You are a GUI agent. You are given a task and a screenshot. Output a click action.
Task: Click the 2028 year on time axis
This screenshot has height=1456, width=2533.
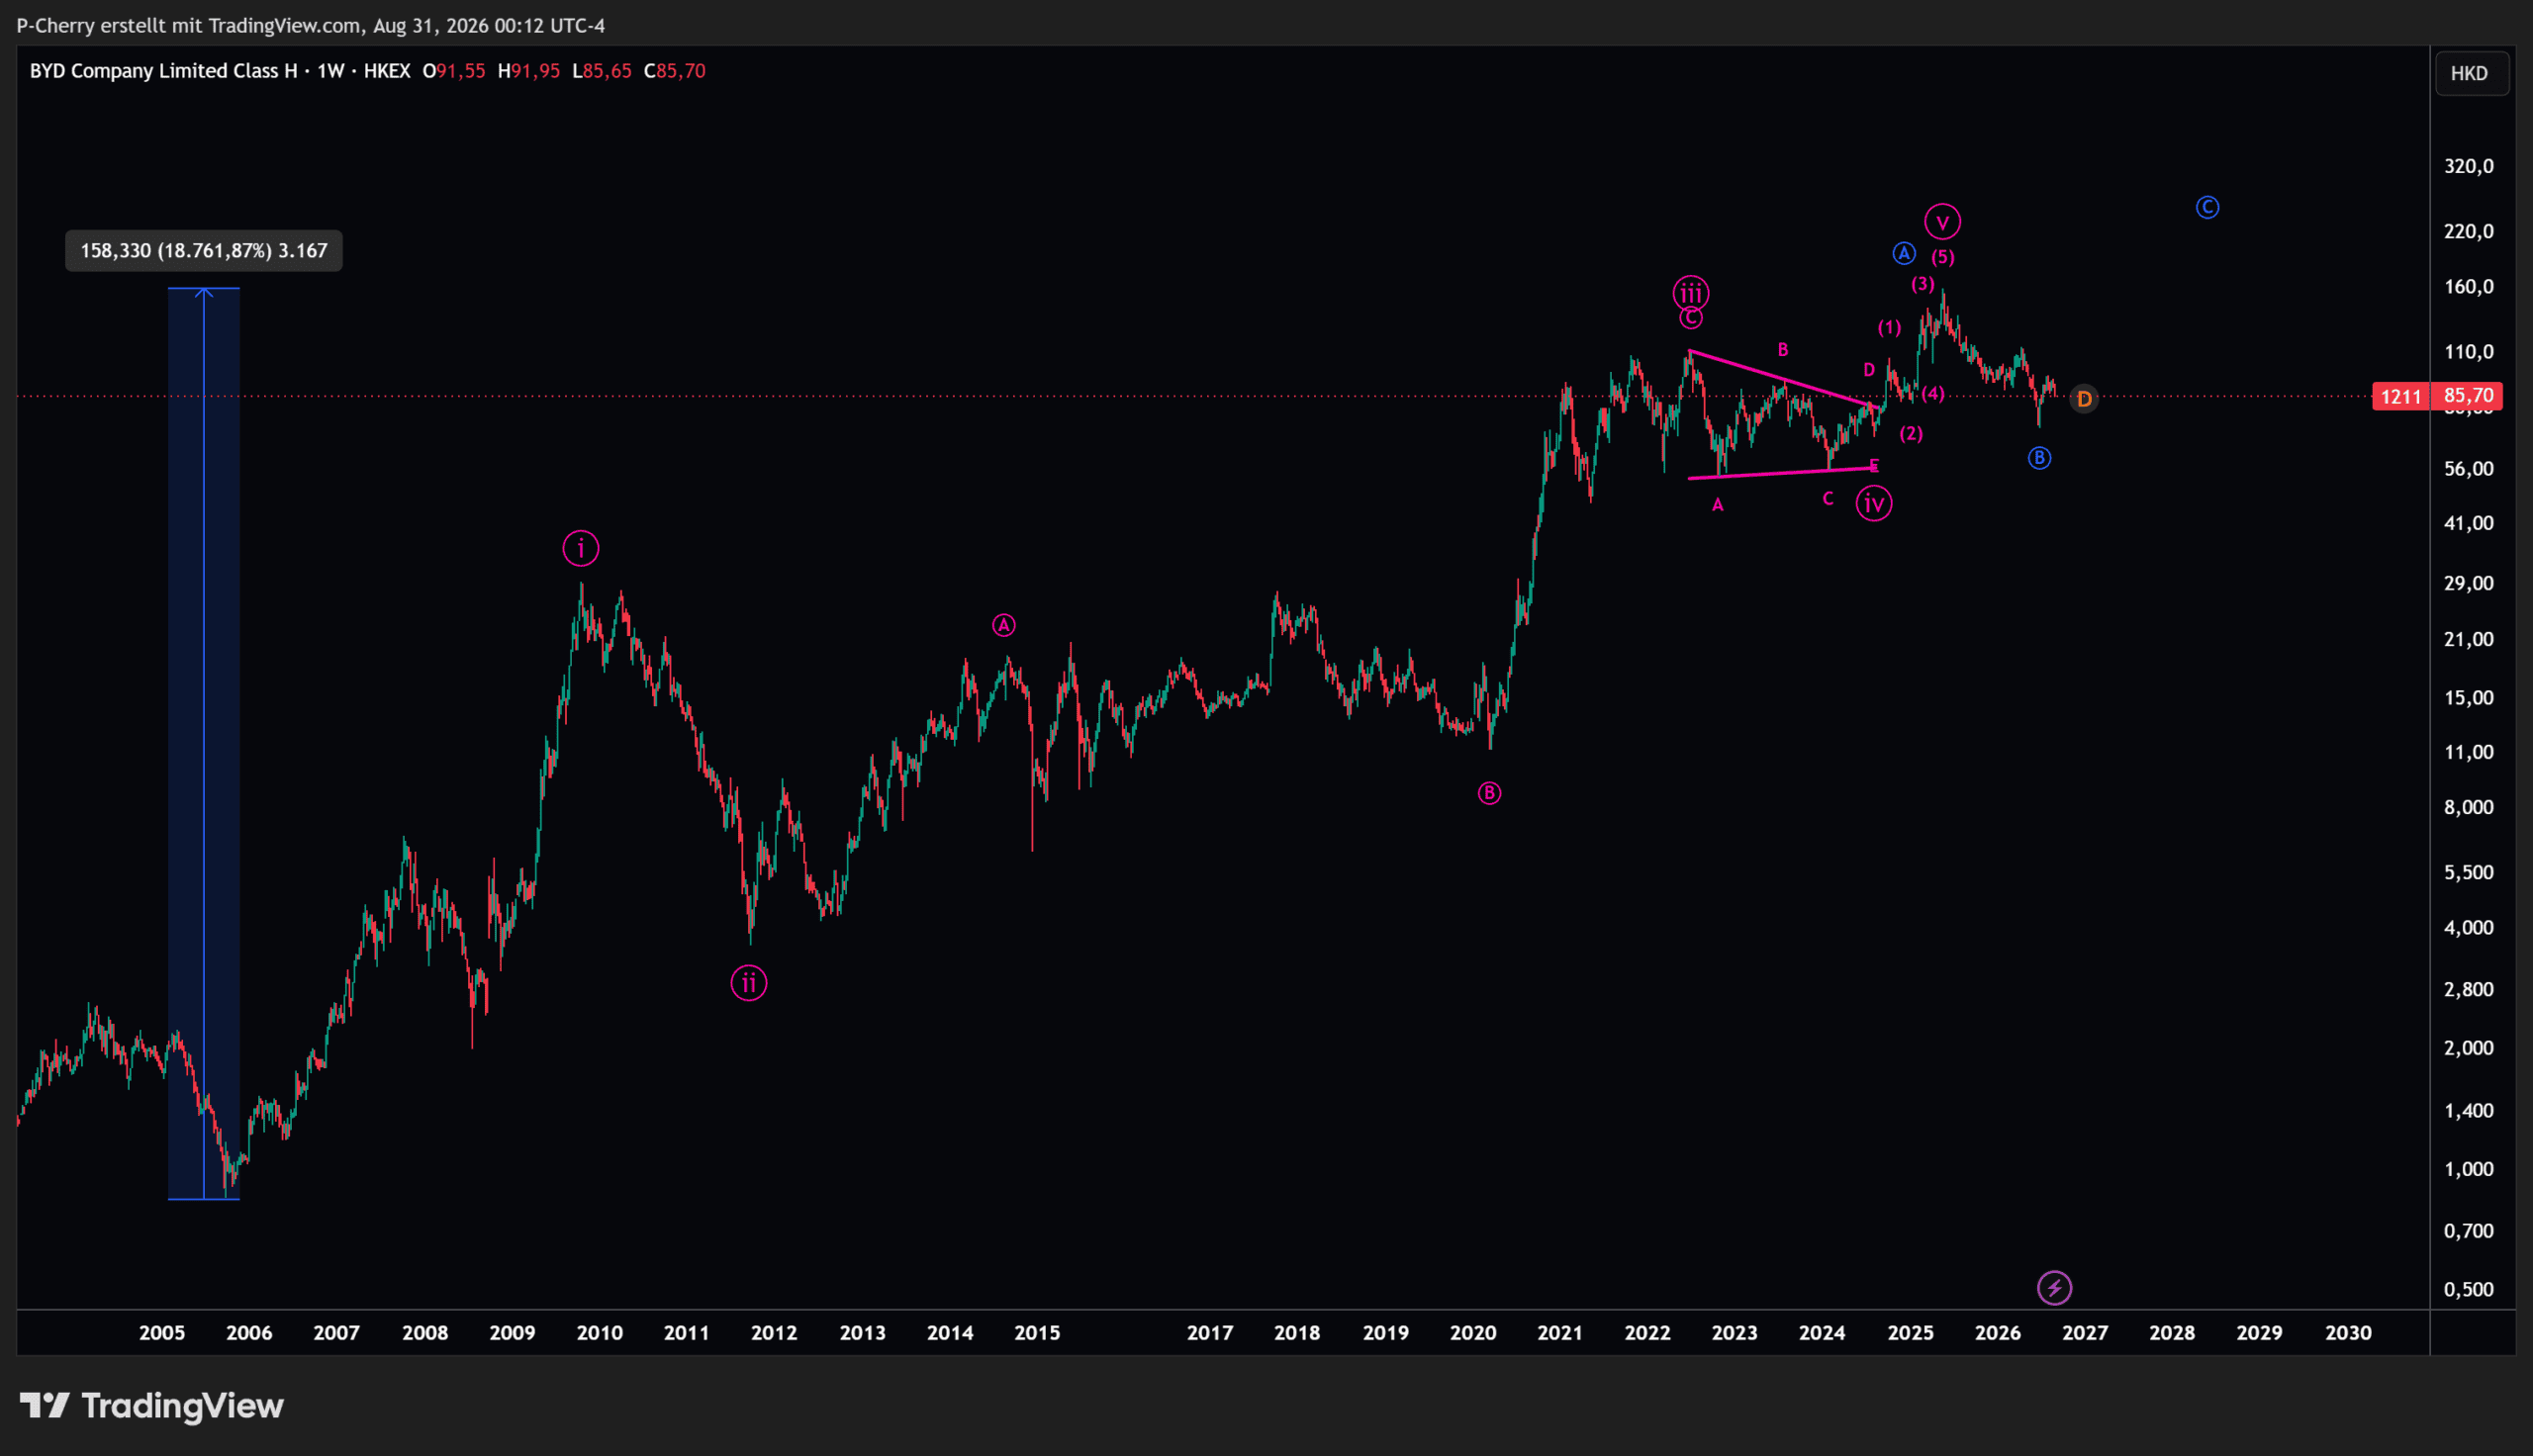(x=2173, y=1333)
